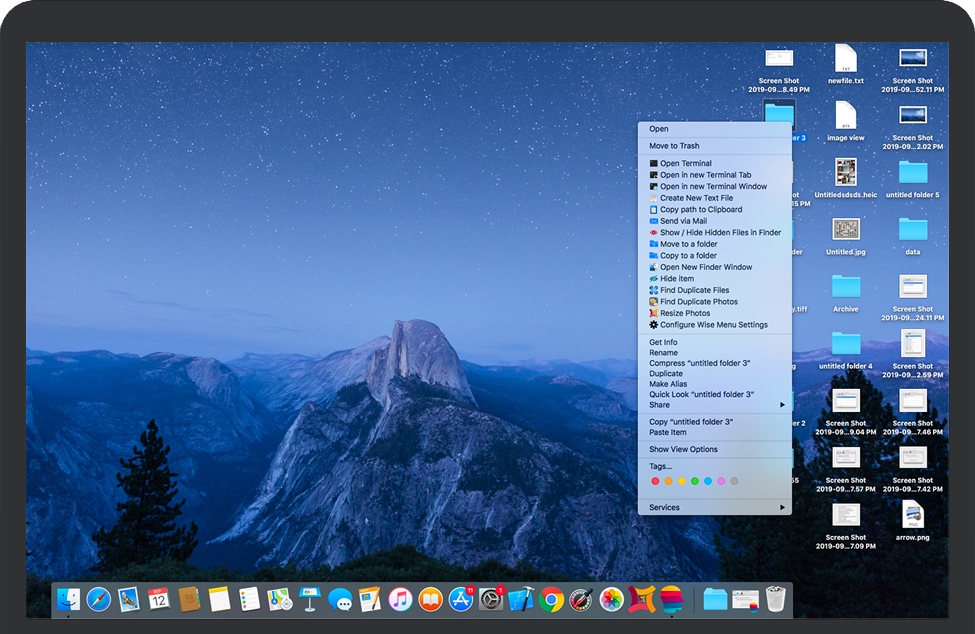Apply the red tag color
This screenshot has height=634, width=975.
click(x=655, y=481)
